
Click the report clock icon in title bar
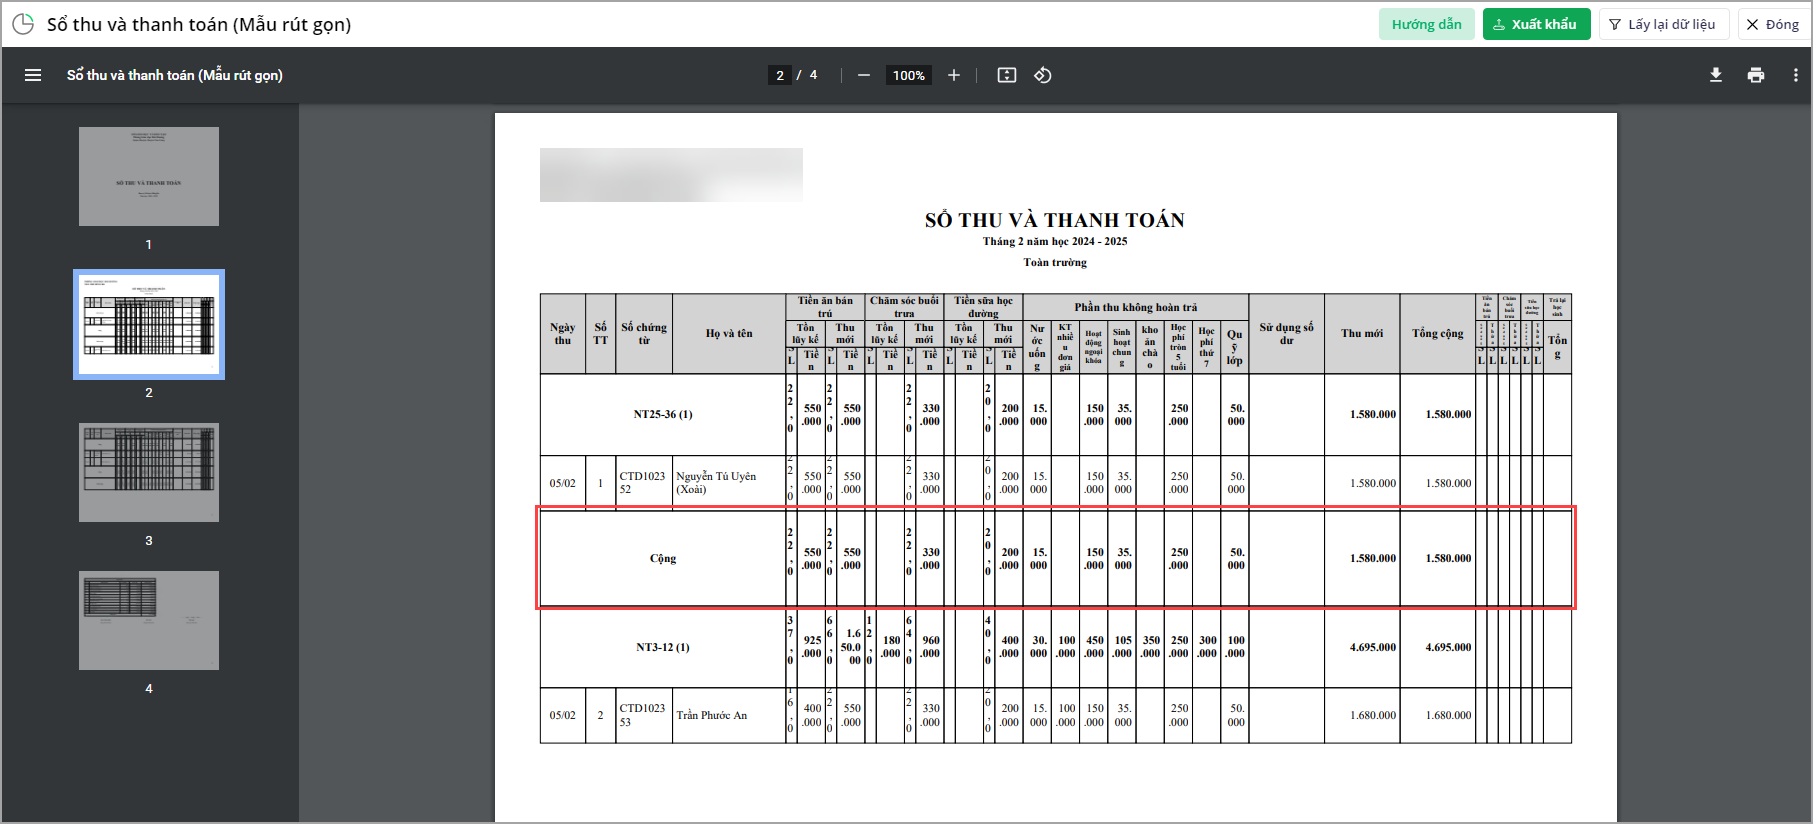click(23, 24)
